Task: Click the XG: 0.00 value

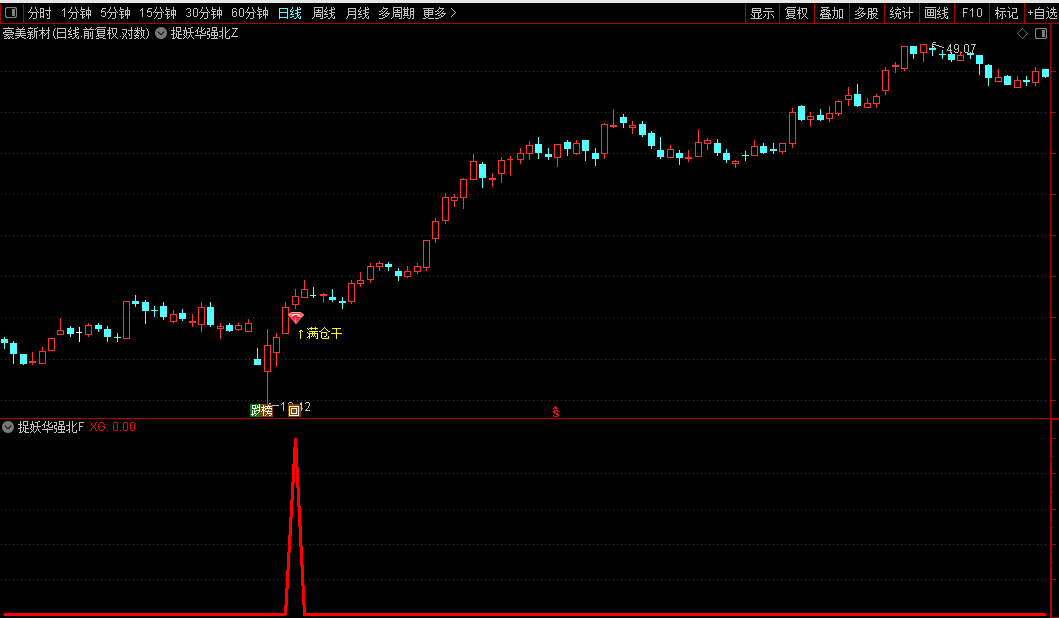Action: click(x=112, y=427)
